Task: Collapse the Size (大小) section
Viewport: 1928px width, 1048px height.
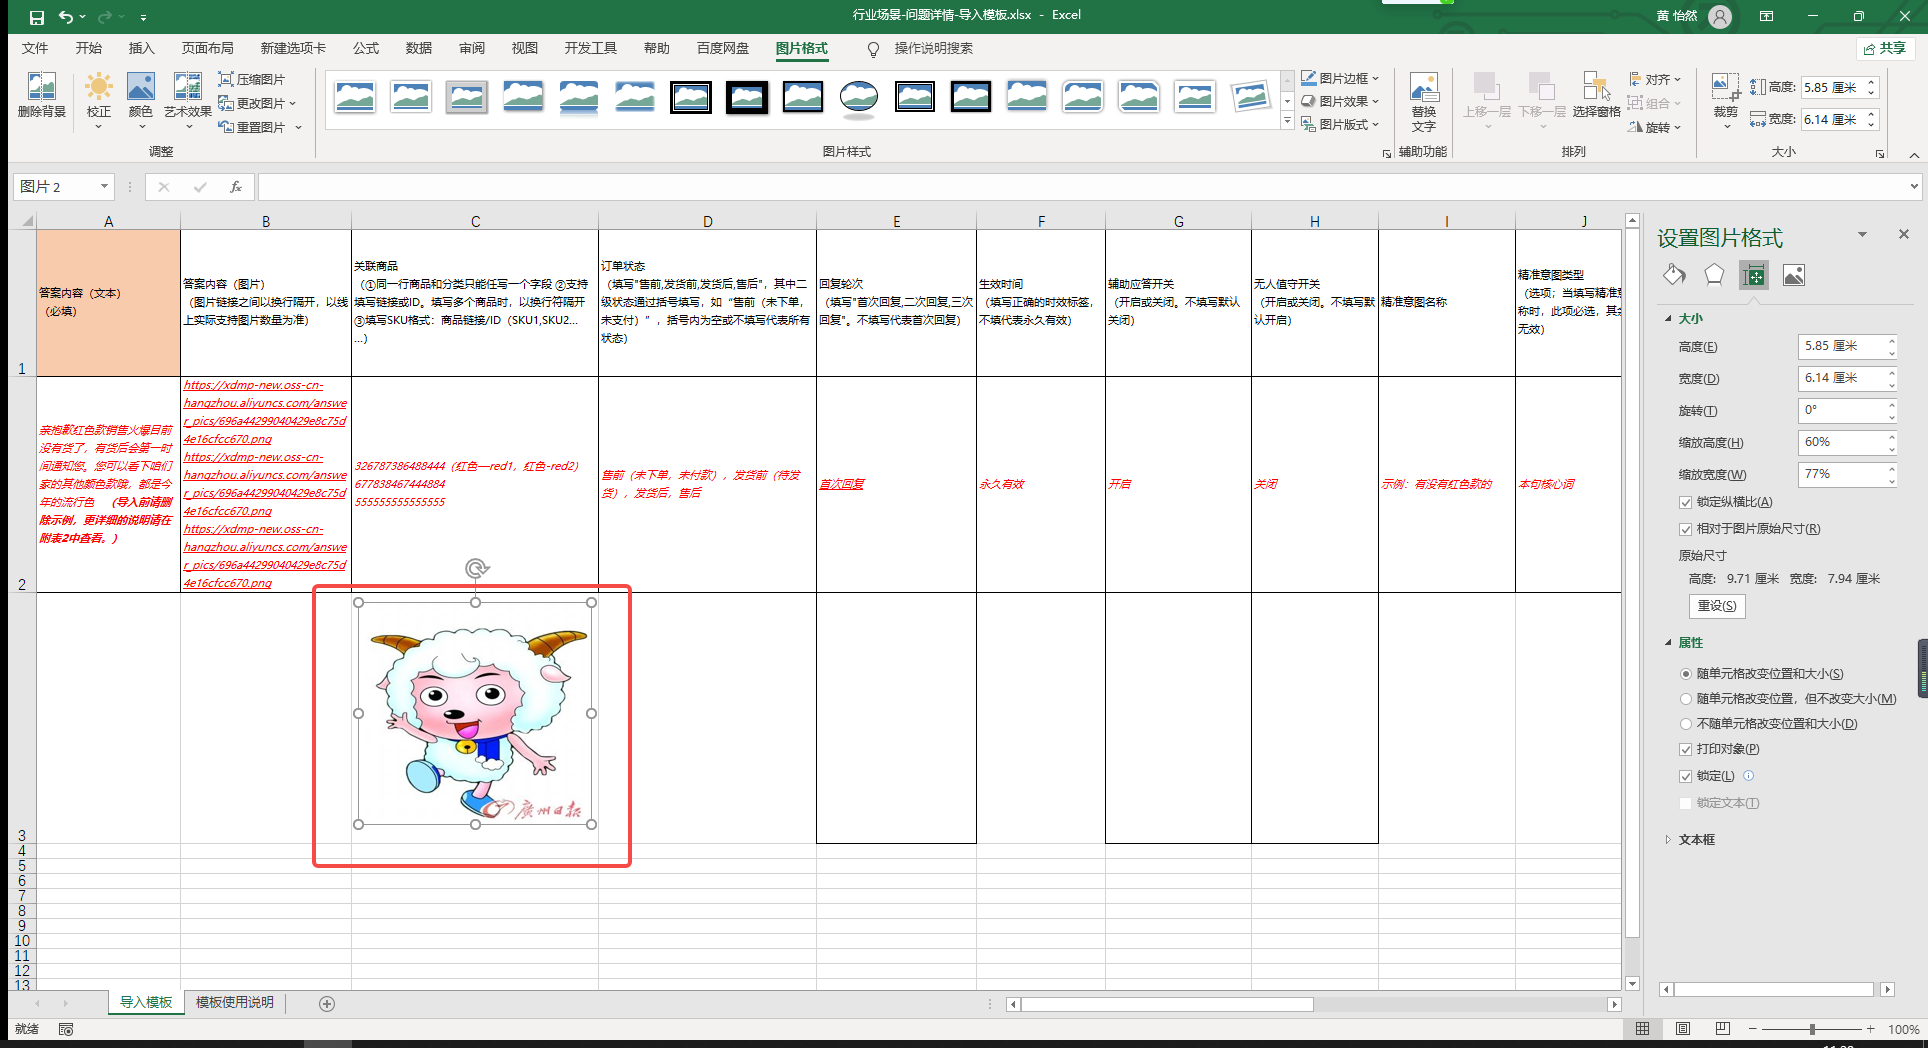Action: coord(1668,319)
